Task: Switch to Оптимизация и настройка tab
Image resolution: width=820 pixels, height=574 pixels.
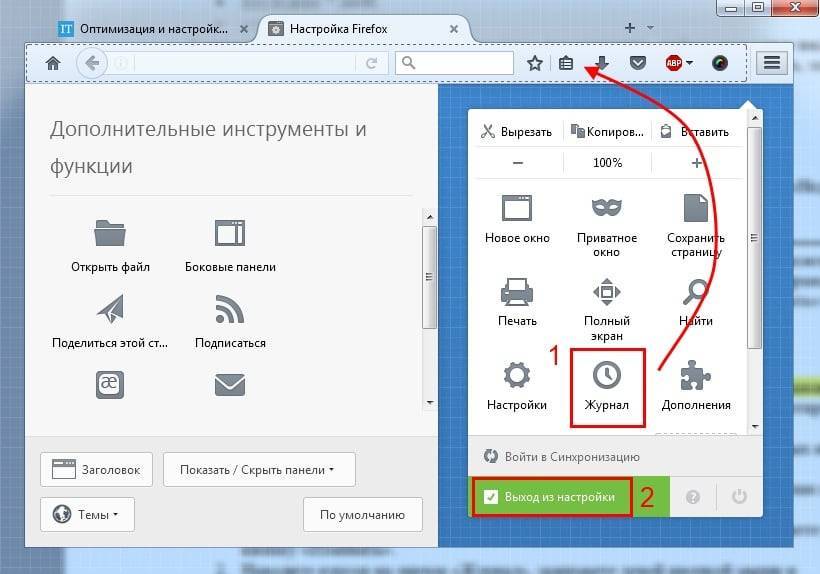Action: click(x=152, y=29)
